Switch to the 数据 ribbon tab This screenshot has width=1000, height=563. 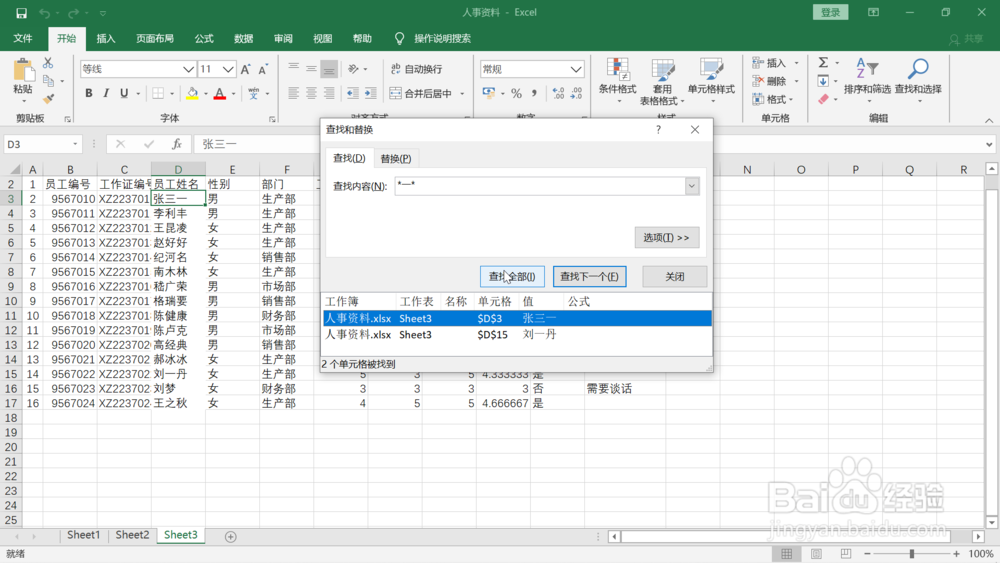(x=244, y=38)
